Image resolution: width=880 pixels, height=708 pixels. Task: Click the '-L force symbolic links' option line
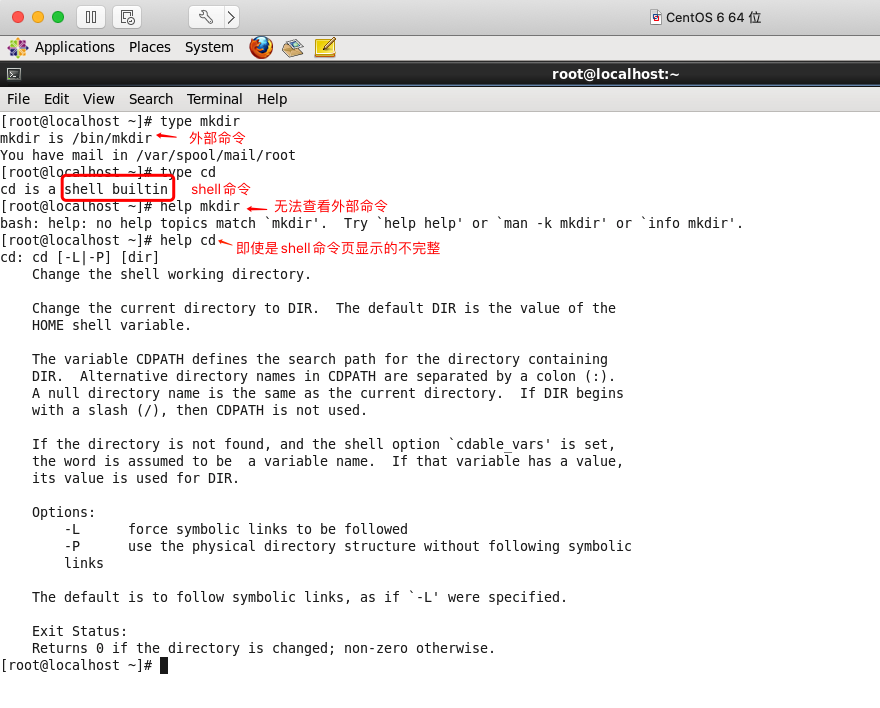point(236,529)
